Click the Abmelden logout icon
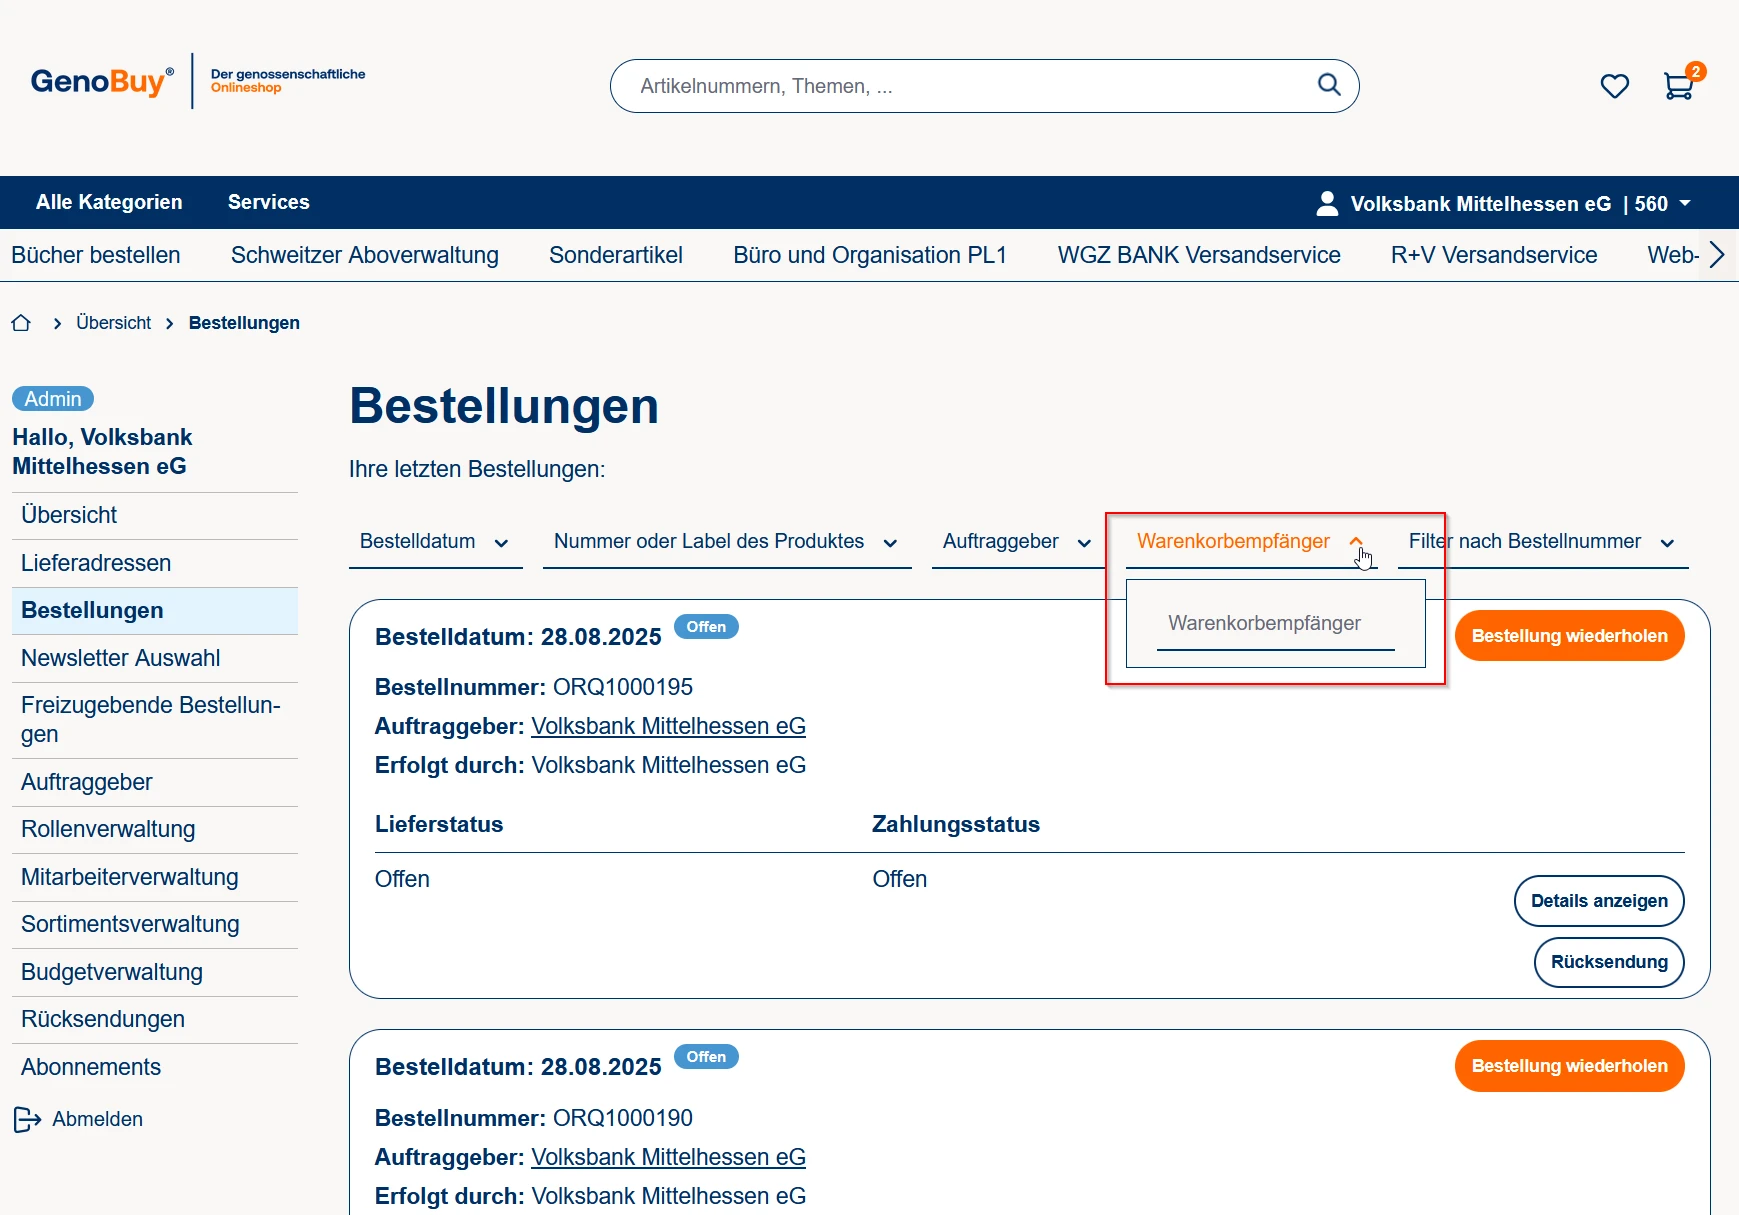Viewport: 1739px width, 1215px height. click(x=27, y=1119)
